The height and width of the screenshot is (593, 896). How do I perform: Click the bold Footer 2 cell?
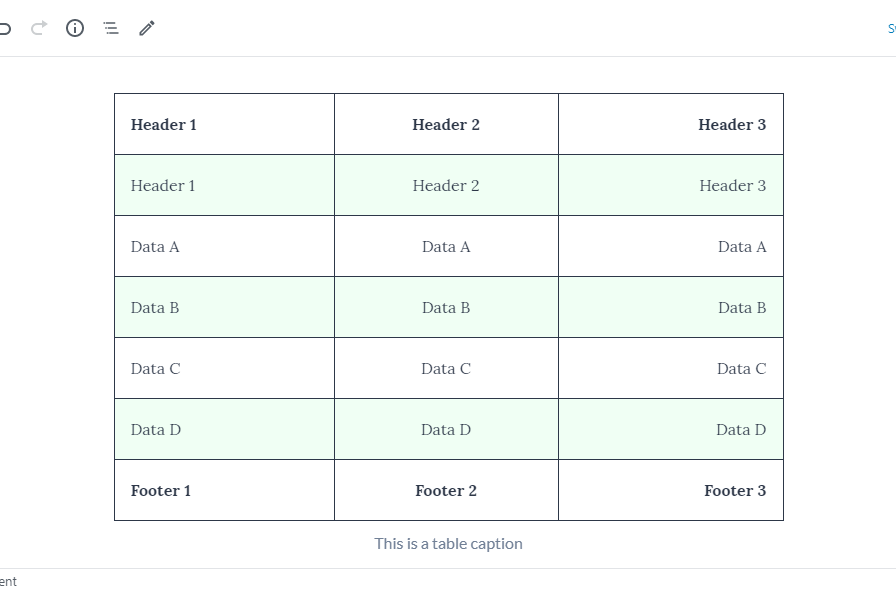point(446,490)
